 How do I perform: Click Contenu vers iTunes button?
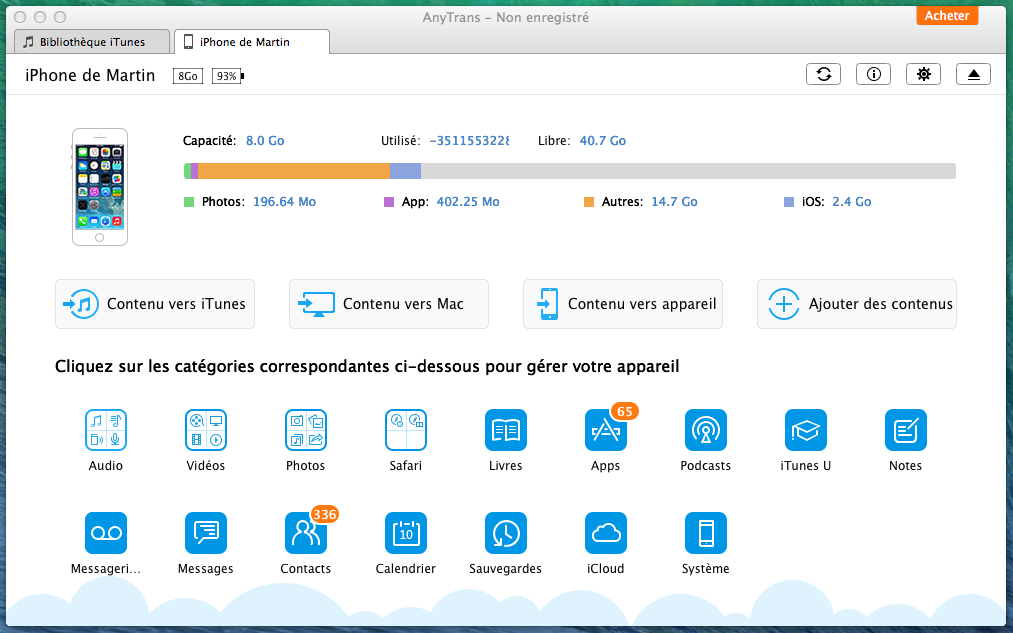[x=155, y=304]
